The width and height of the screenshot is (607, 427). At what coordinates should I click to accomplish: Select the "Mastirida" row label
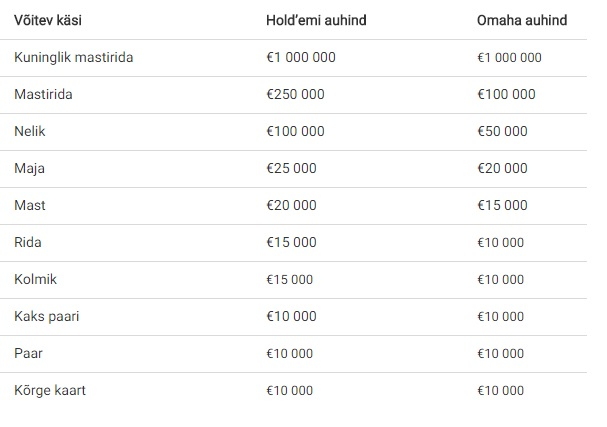[43, 95]
